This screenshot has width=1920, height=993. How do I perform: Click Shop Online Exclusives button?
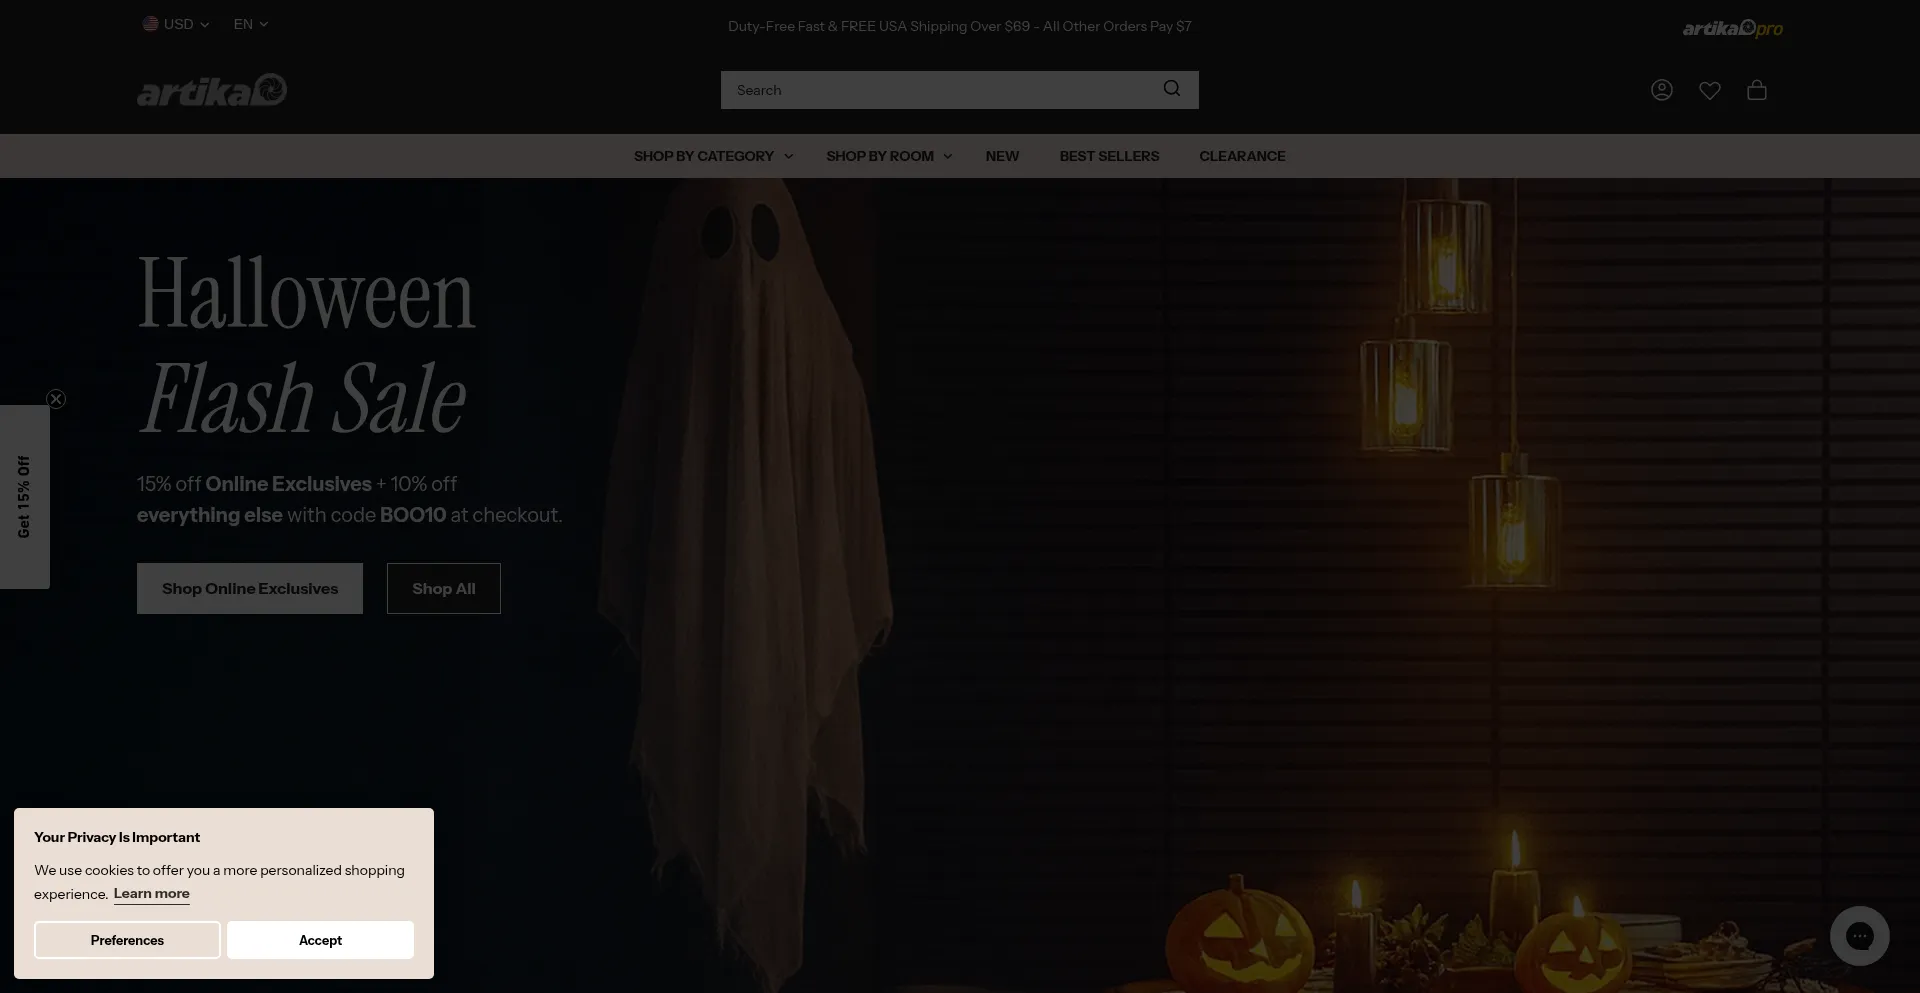[250, 588]
